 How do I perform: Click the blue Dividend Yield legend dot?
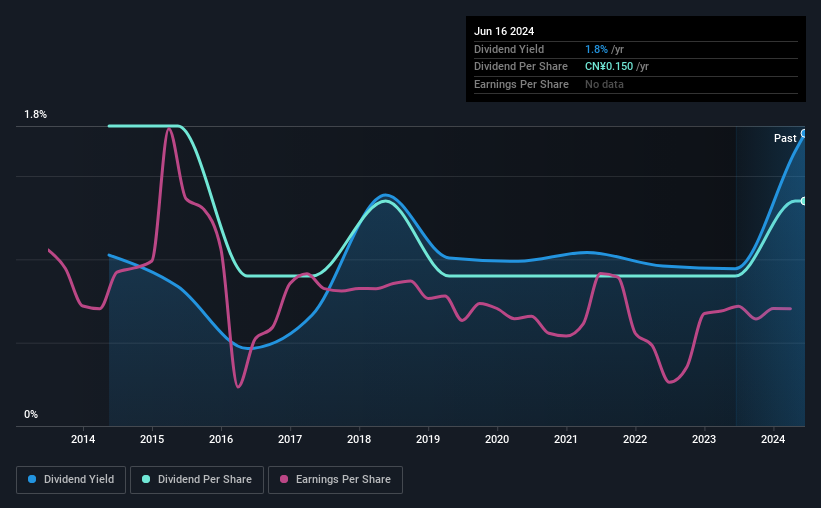click(32, 479)
